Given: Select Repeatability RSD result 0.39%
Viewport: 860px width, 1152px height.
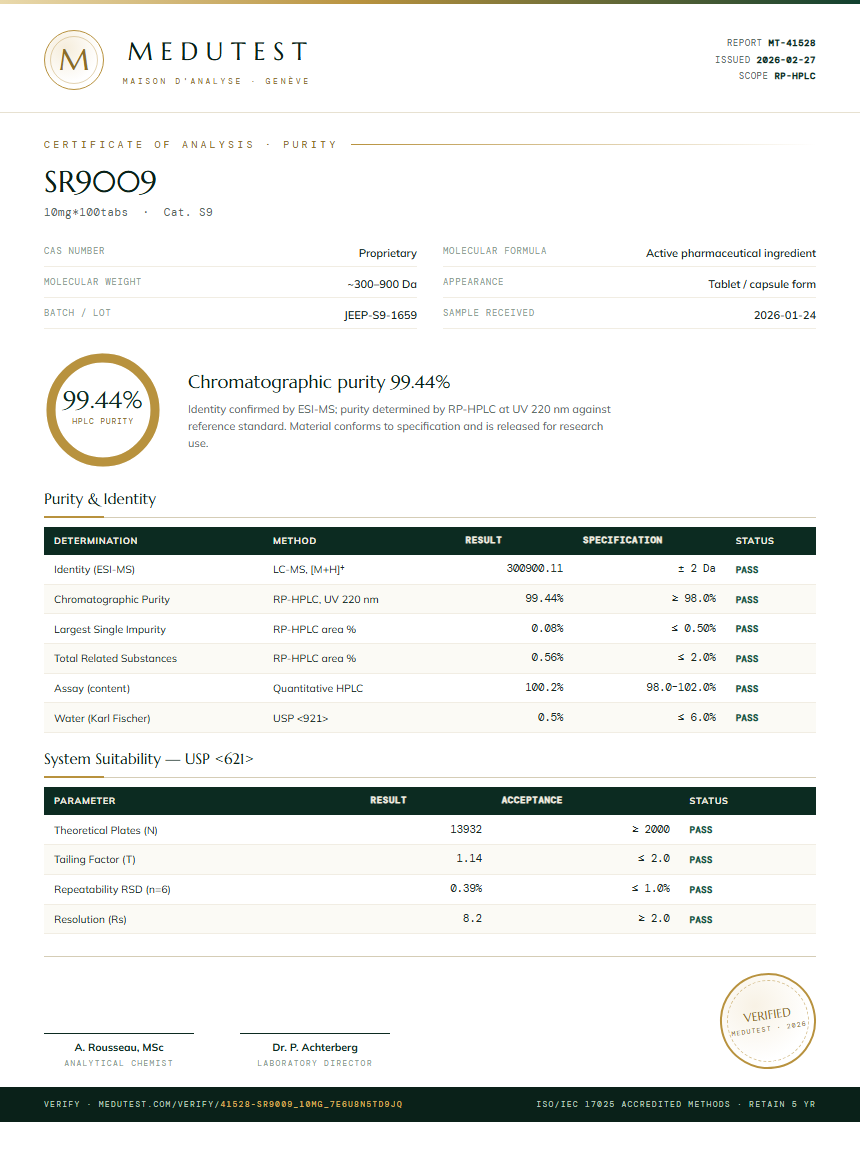Looking at the screenshot, I should click(466, 889).
